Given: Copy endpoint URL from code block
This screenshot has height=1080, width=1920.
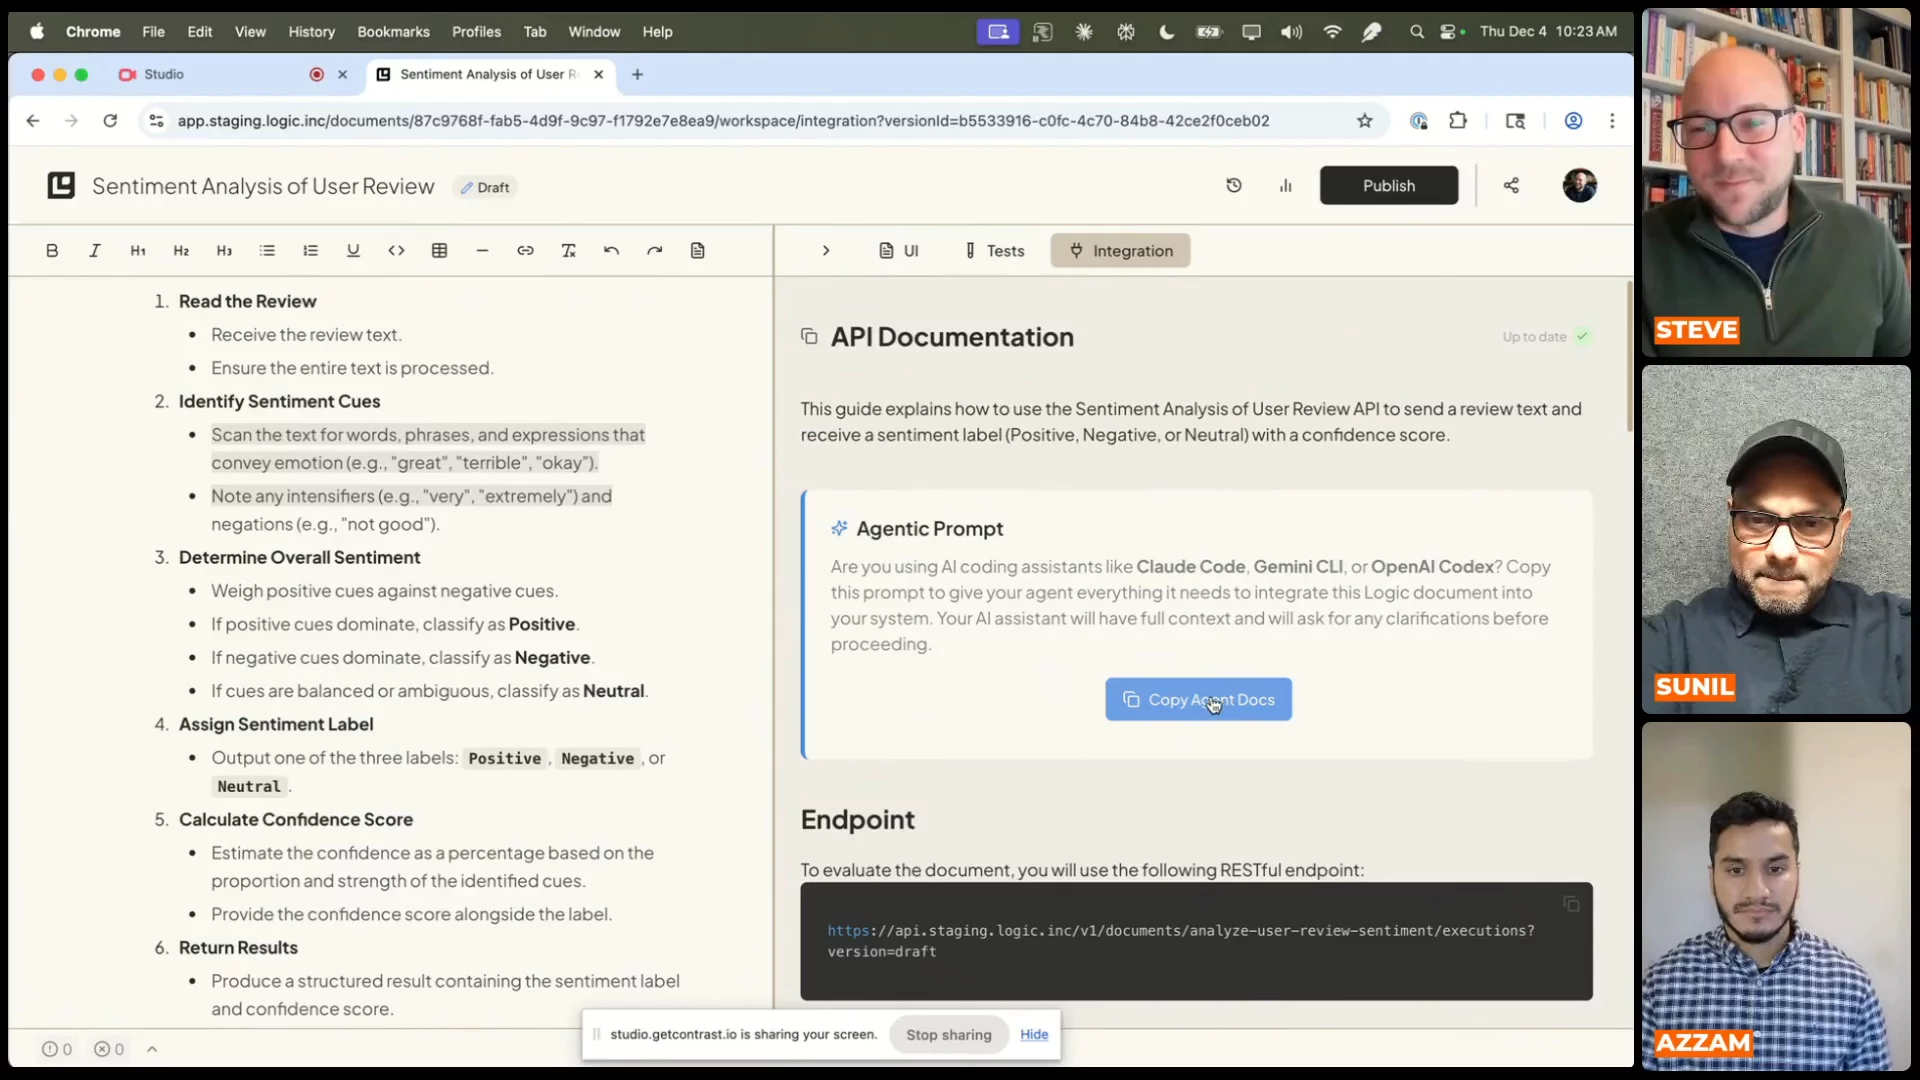Looking at the screenshot, I should (x=1571, y=904).
